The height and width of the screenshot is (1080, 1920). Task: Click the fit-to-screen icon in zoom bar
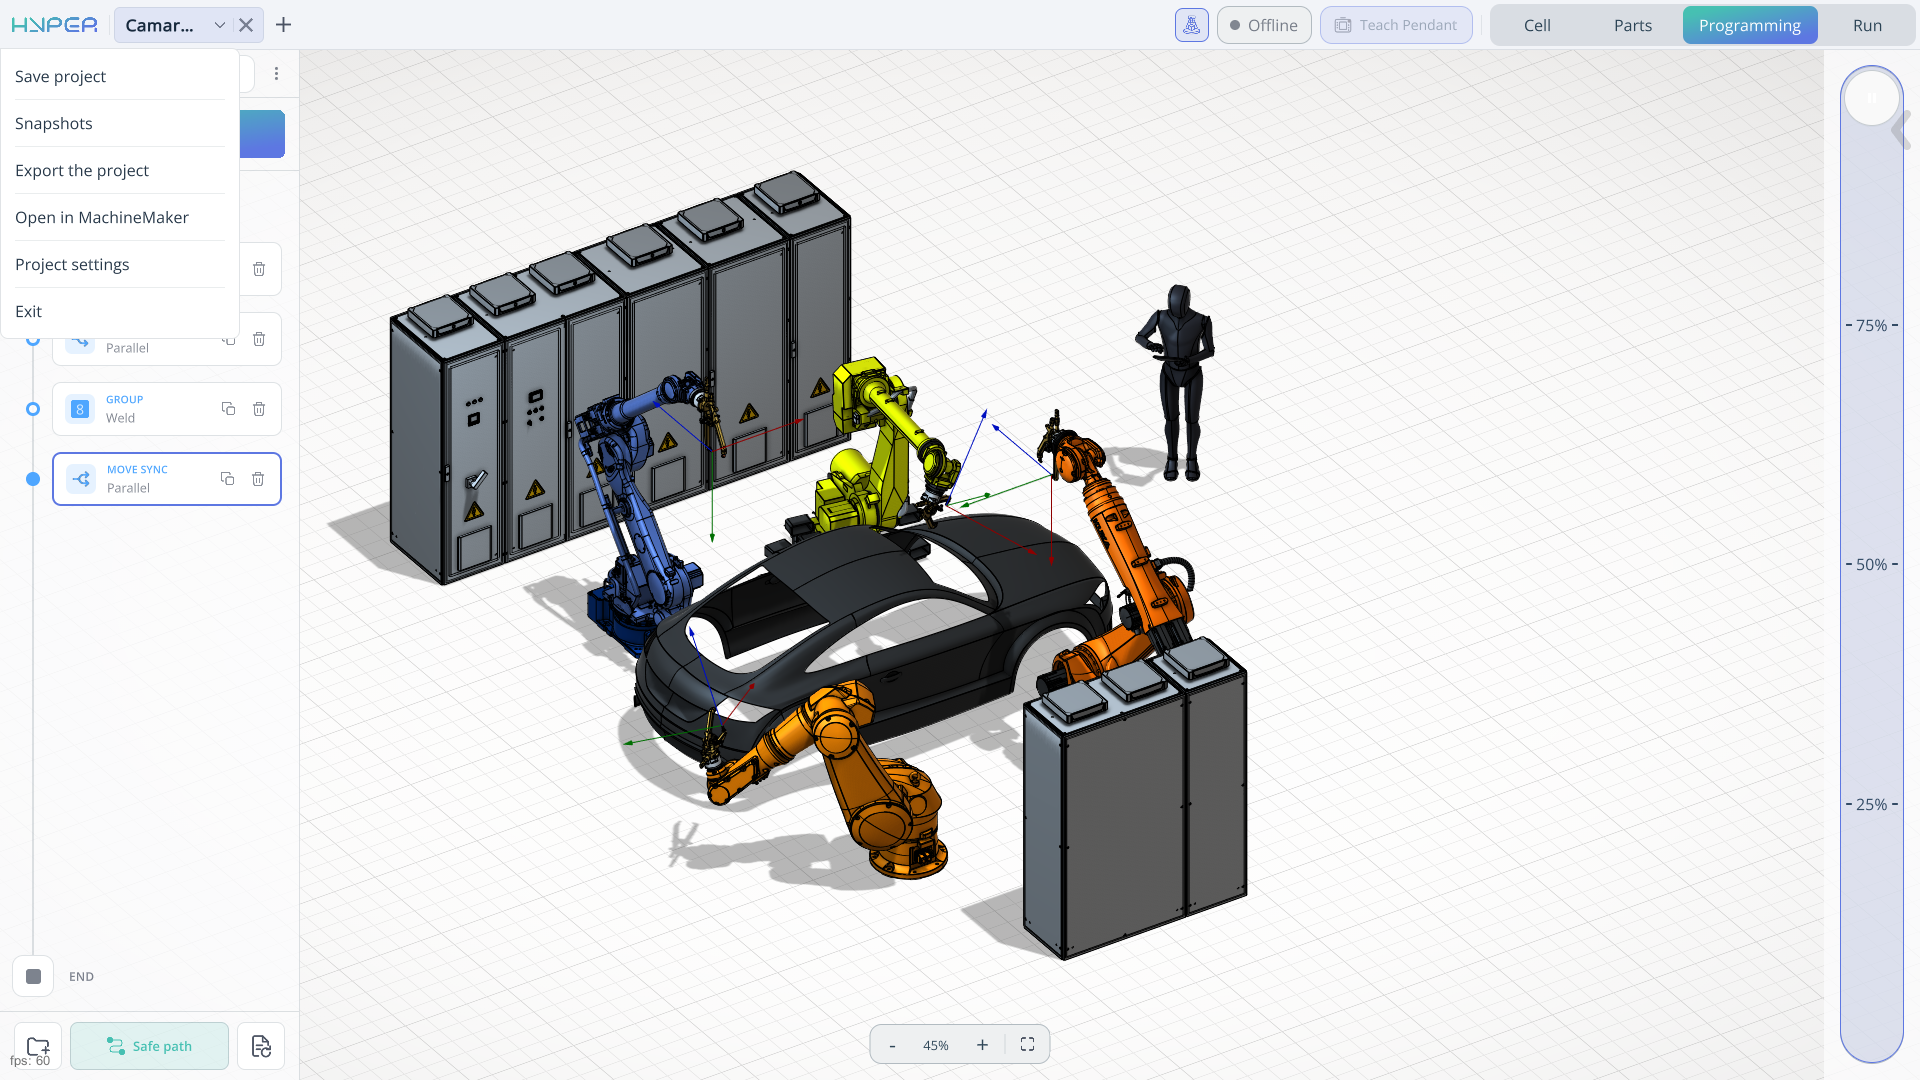click(1027, 1045)
